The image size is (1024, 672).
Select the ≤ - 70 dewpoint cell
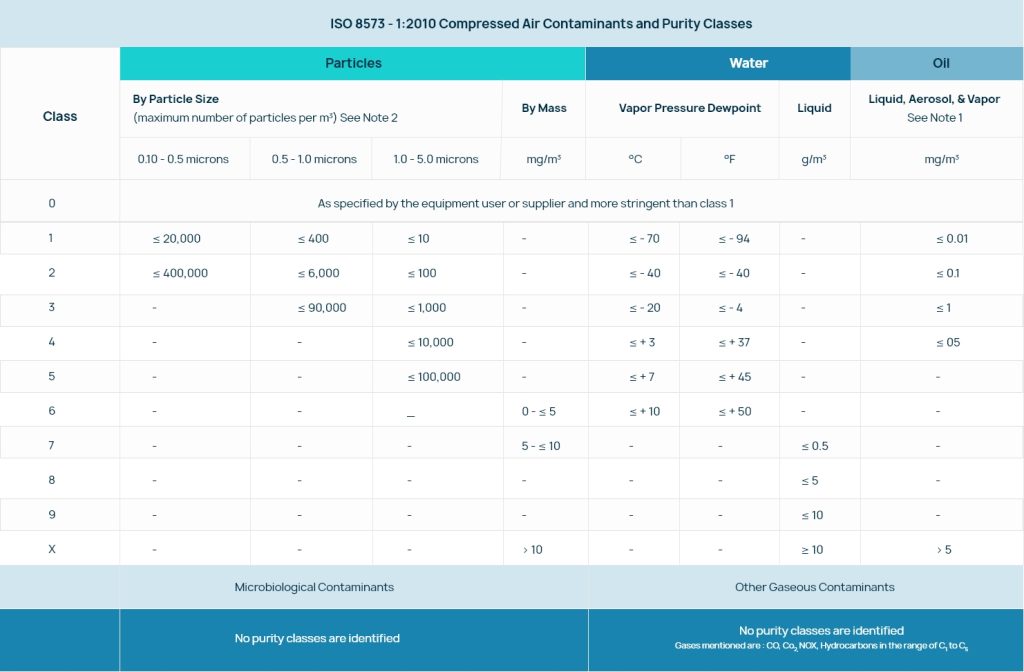click(645, 239)
